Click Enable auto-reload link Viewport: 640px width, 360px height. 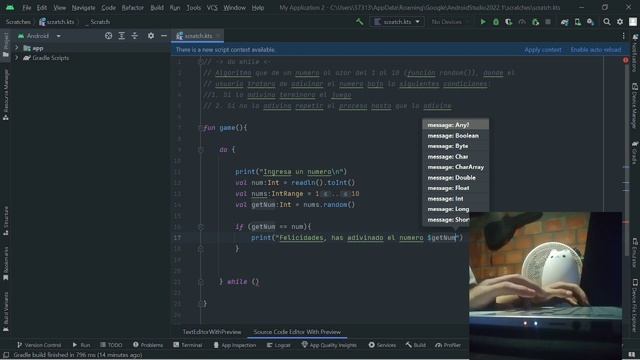596,50
